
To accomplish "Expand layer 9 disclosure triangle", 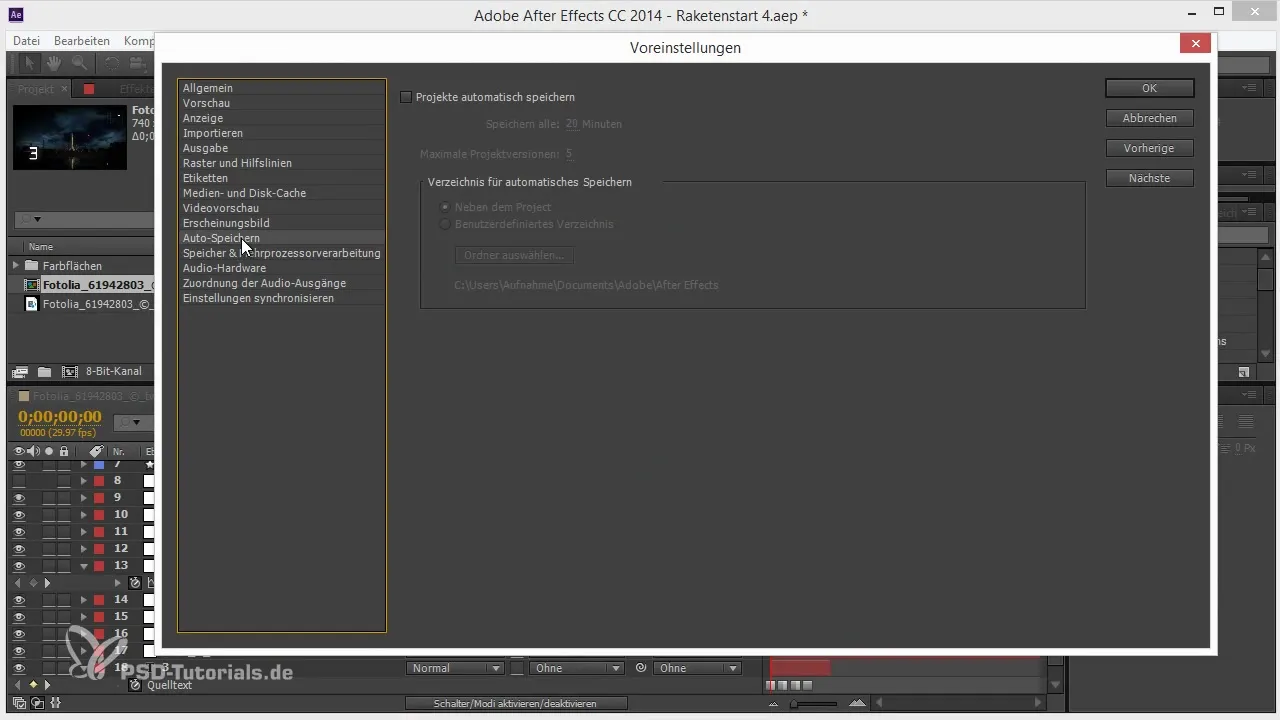I will (84, 497).
